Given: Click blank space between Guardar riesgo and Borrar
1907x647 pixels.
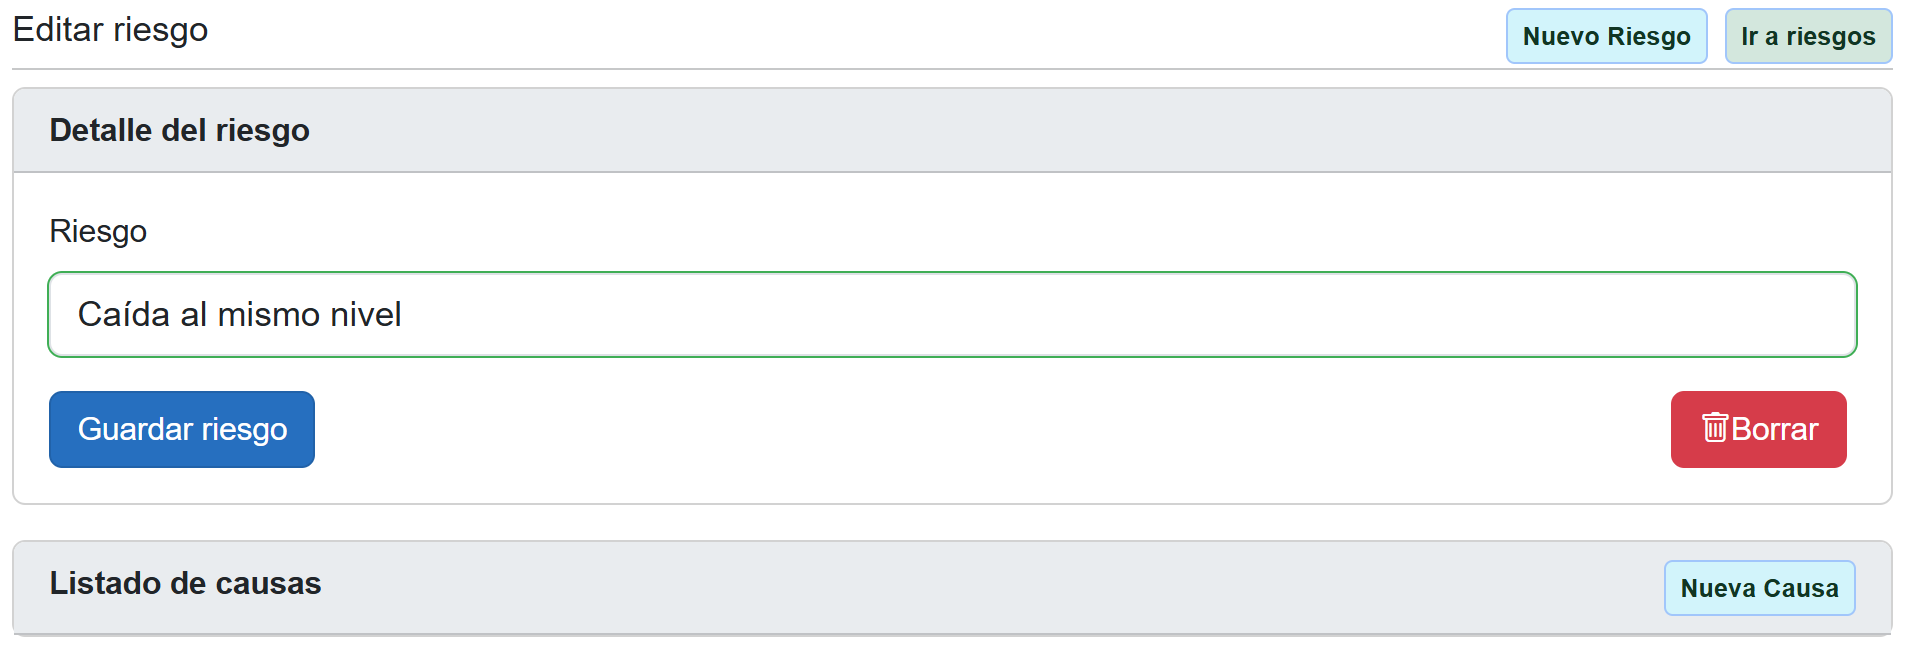Looking at the screenshot, I should pos(990,430).
